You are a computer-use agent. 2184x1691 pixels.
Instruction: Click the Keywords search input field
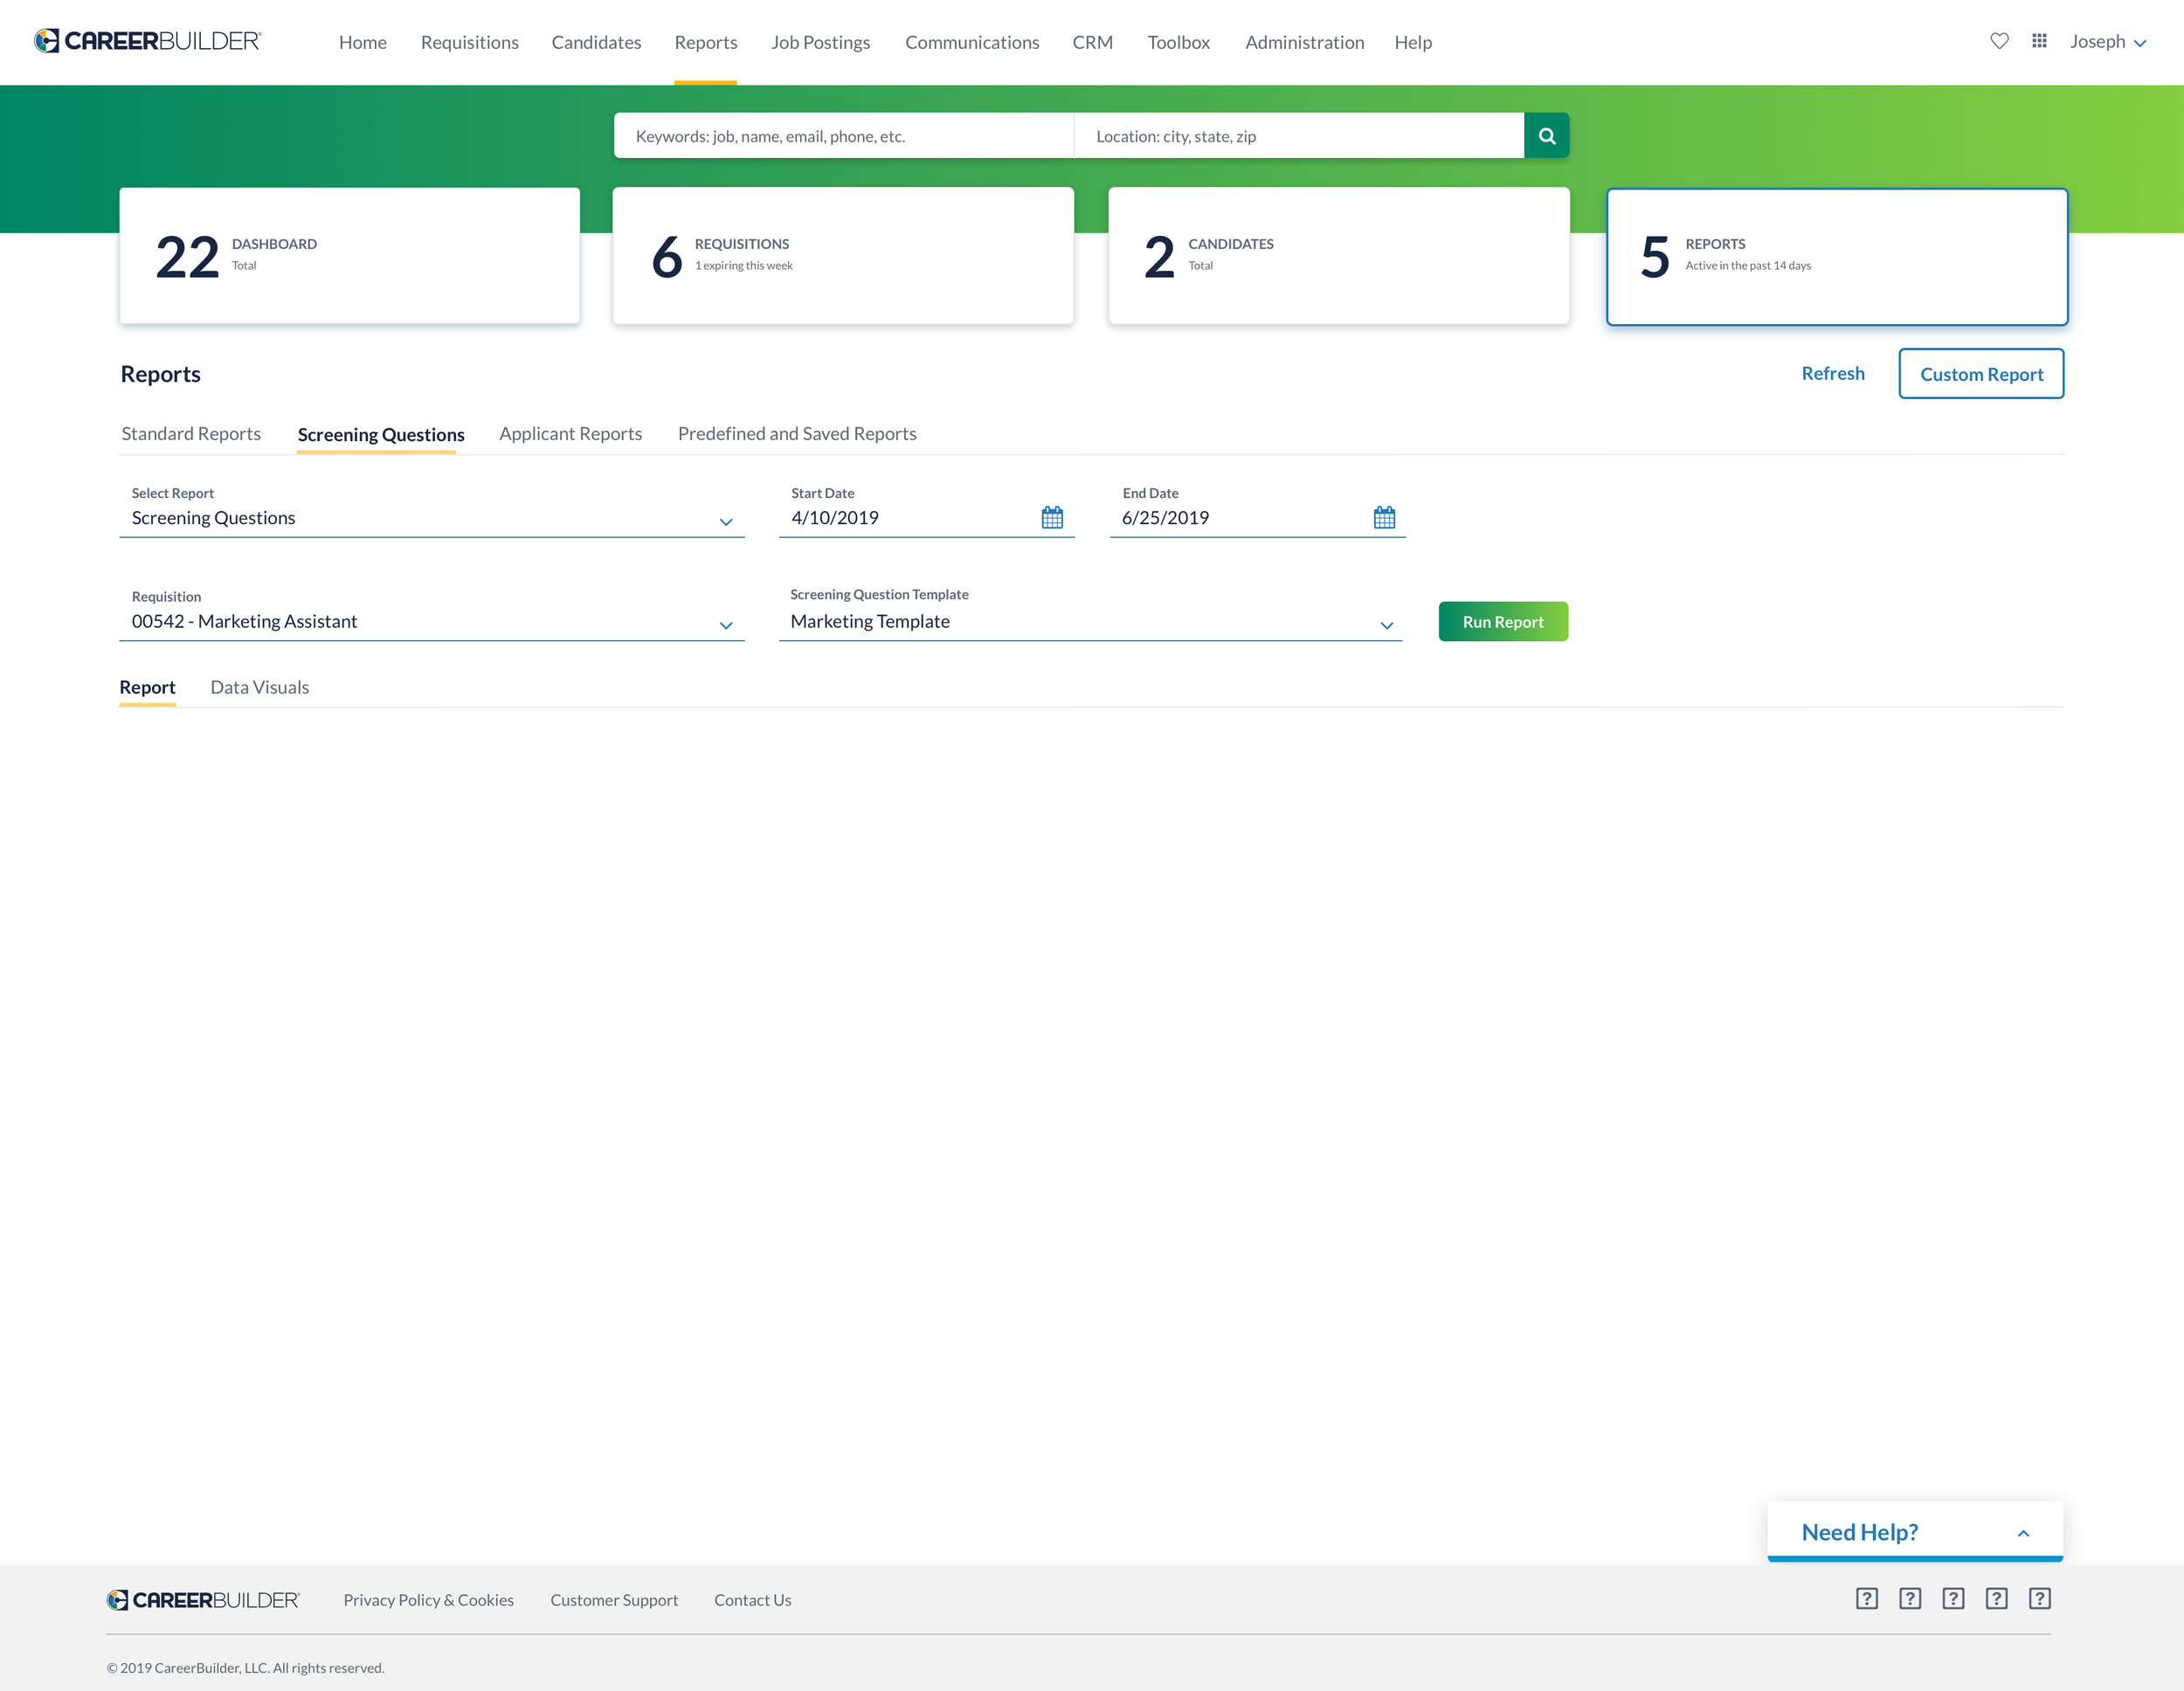[x=842, y=136]
